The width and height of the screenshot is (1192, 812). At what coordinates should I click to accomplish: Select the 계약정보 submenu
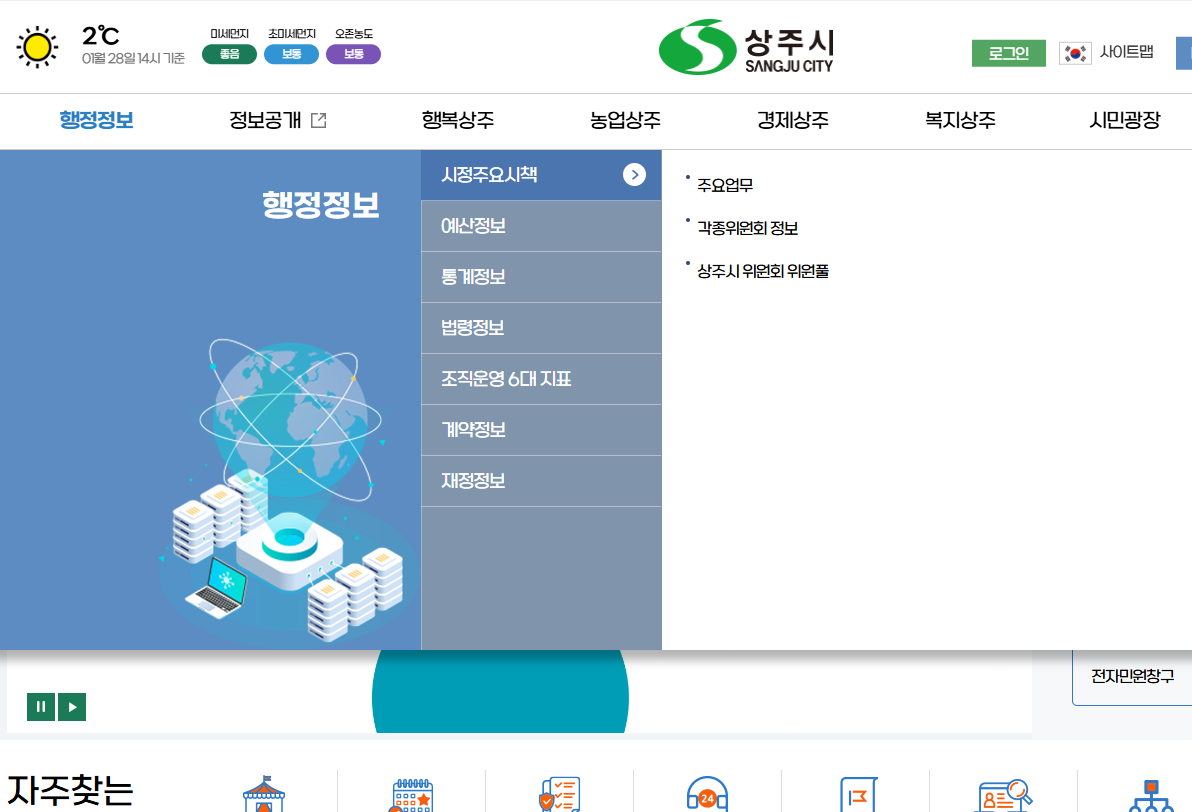(x=541, y=430)
